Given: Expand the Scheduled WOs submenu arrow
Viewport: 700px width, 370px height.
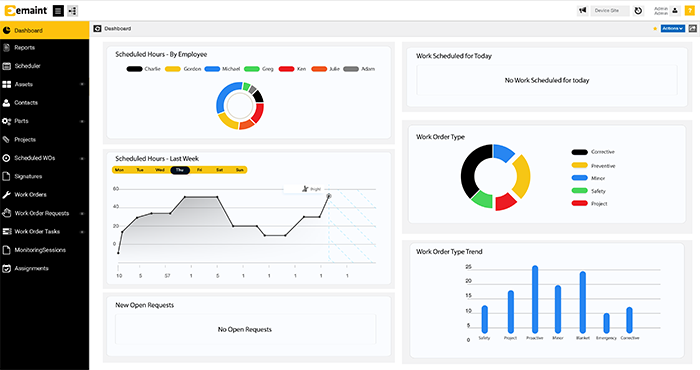Looking at the screenshot, I should 82,158.
